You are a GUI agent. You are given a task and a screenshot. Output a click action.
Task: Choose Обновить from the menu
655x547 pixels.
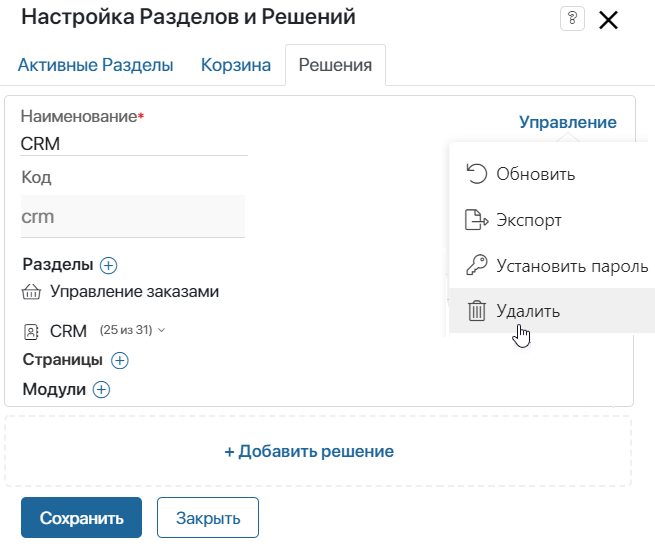pyautogui.click(x=552, y=174)
